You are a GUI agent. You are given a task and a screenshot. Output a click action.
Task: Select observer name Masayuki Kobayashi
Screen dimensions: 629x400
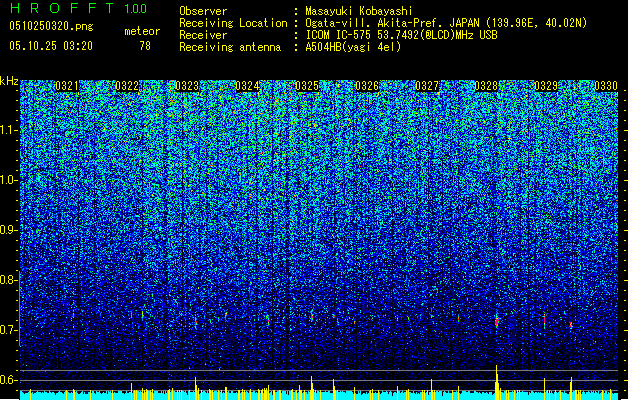pos(359,11)
